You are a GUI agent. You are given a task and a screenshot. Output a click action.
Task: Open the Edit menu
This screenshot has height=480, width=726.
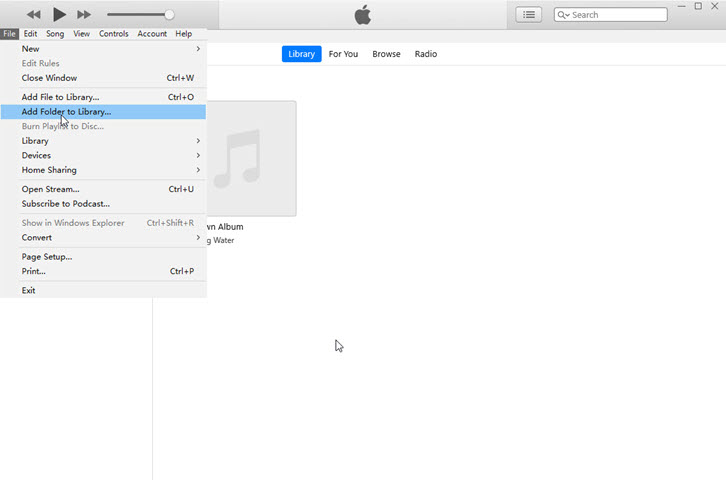[x=31, y=34]
